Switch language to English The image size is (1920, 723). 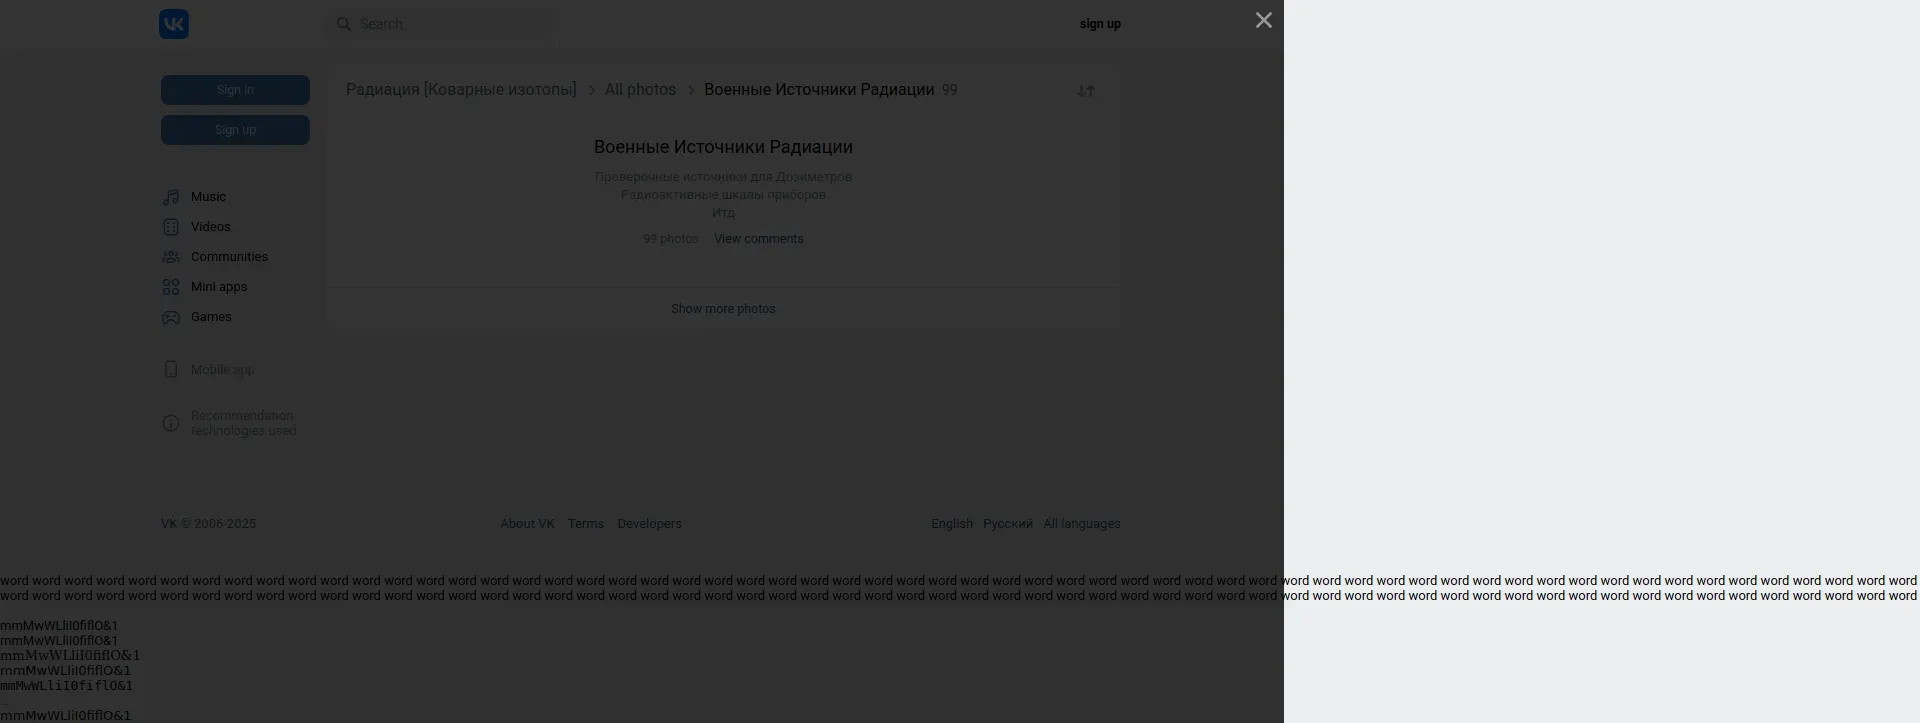tap(952, 524)
